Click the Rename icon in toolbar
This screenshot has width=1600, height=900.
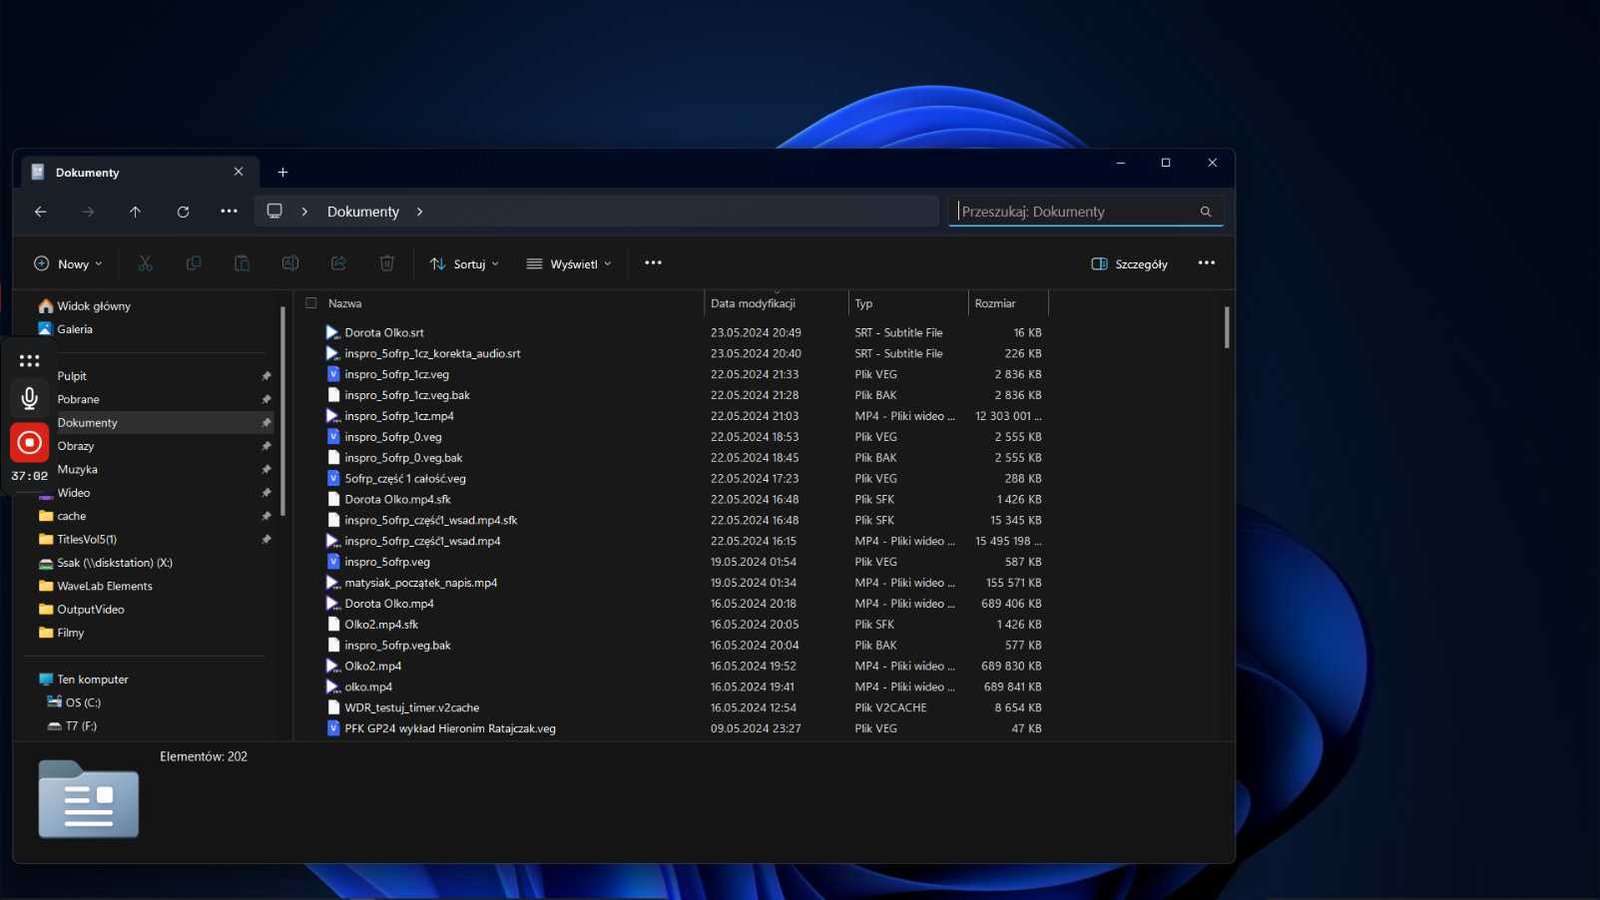[290, 263]
